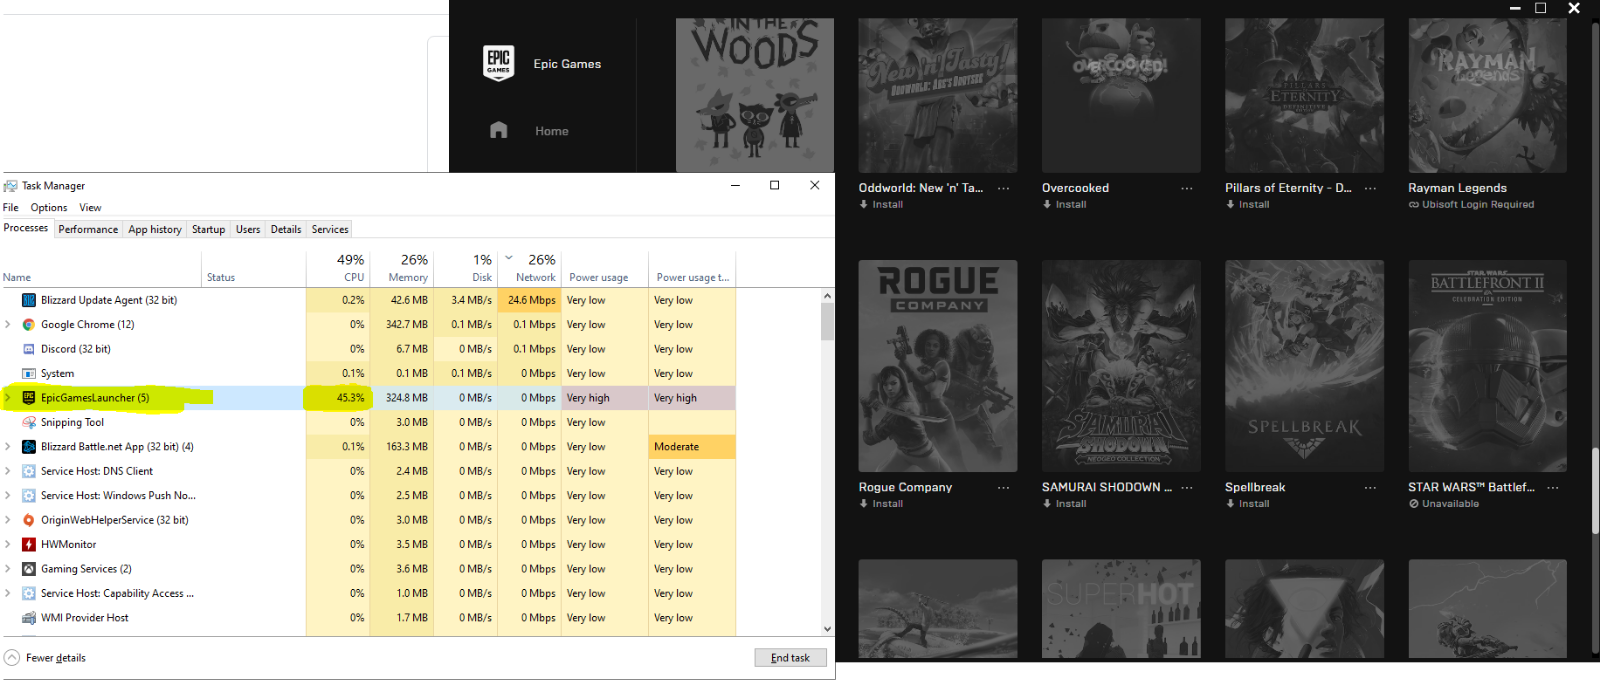
Task: Install Overcooked from the library
Action: point(1064,204)
